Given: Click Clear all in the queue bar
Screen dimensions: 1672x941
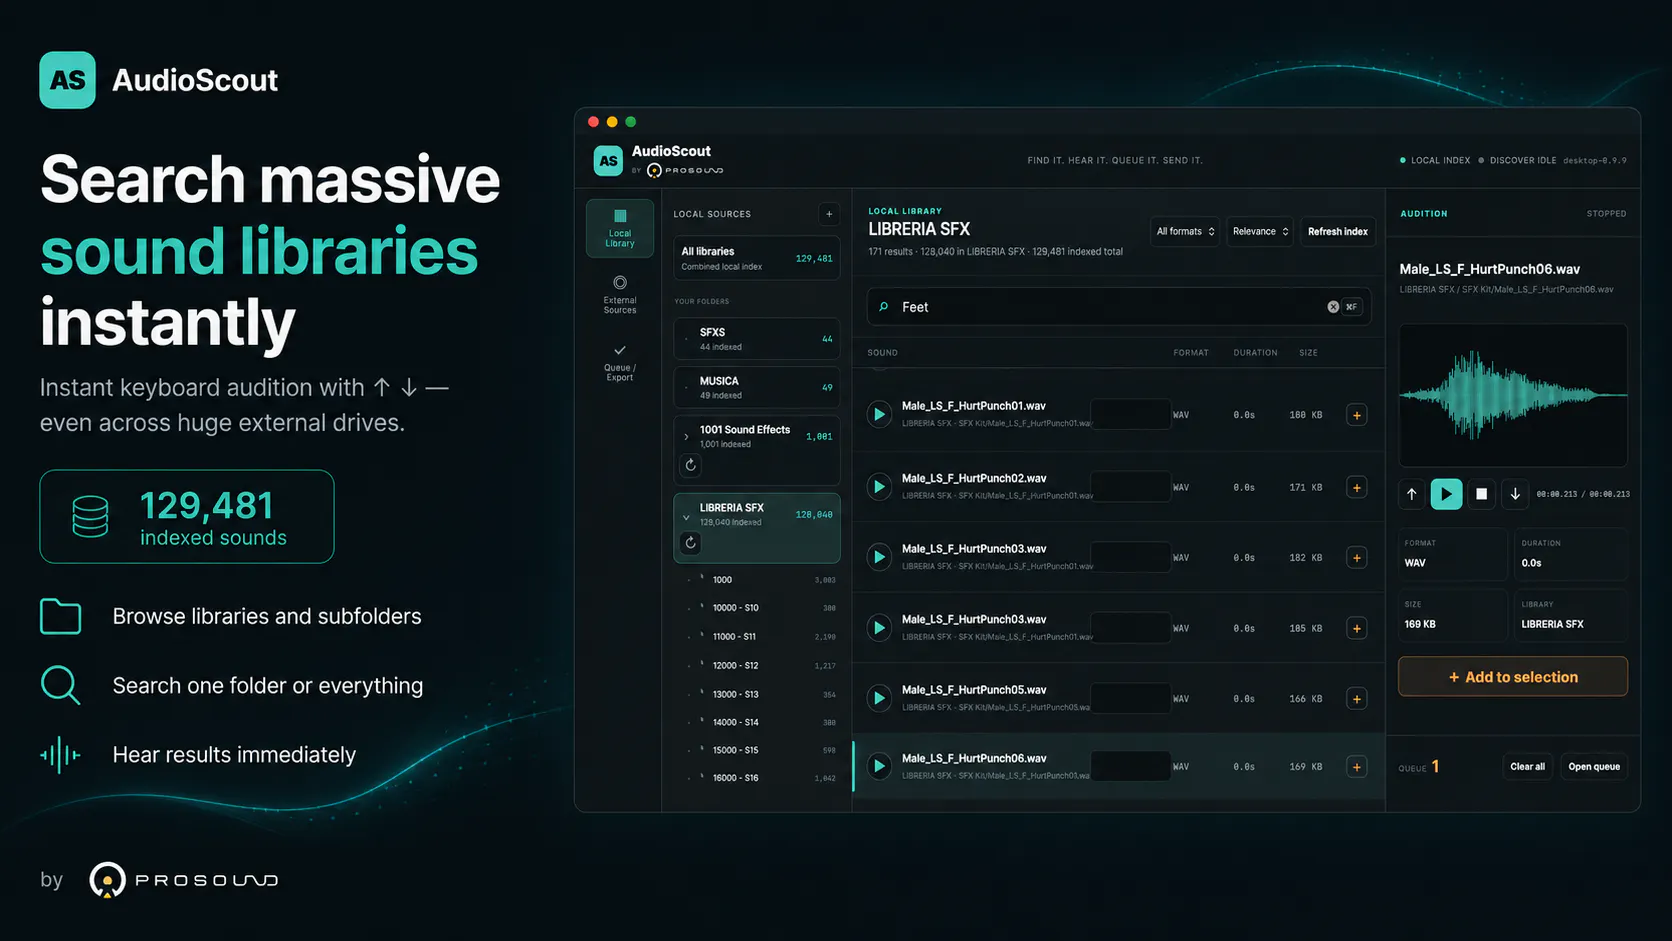Looking at the screenshot, I should (1527, 767).
